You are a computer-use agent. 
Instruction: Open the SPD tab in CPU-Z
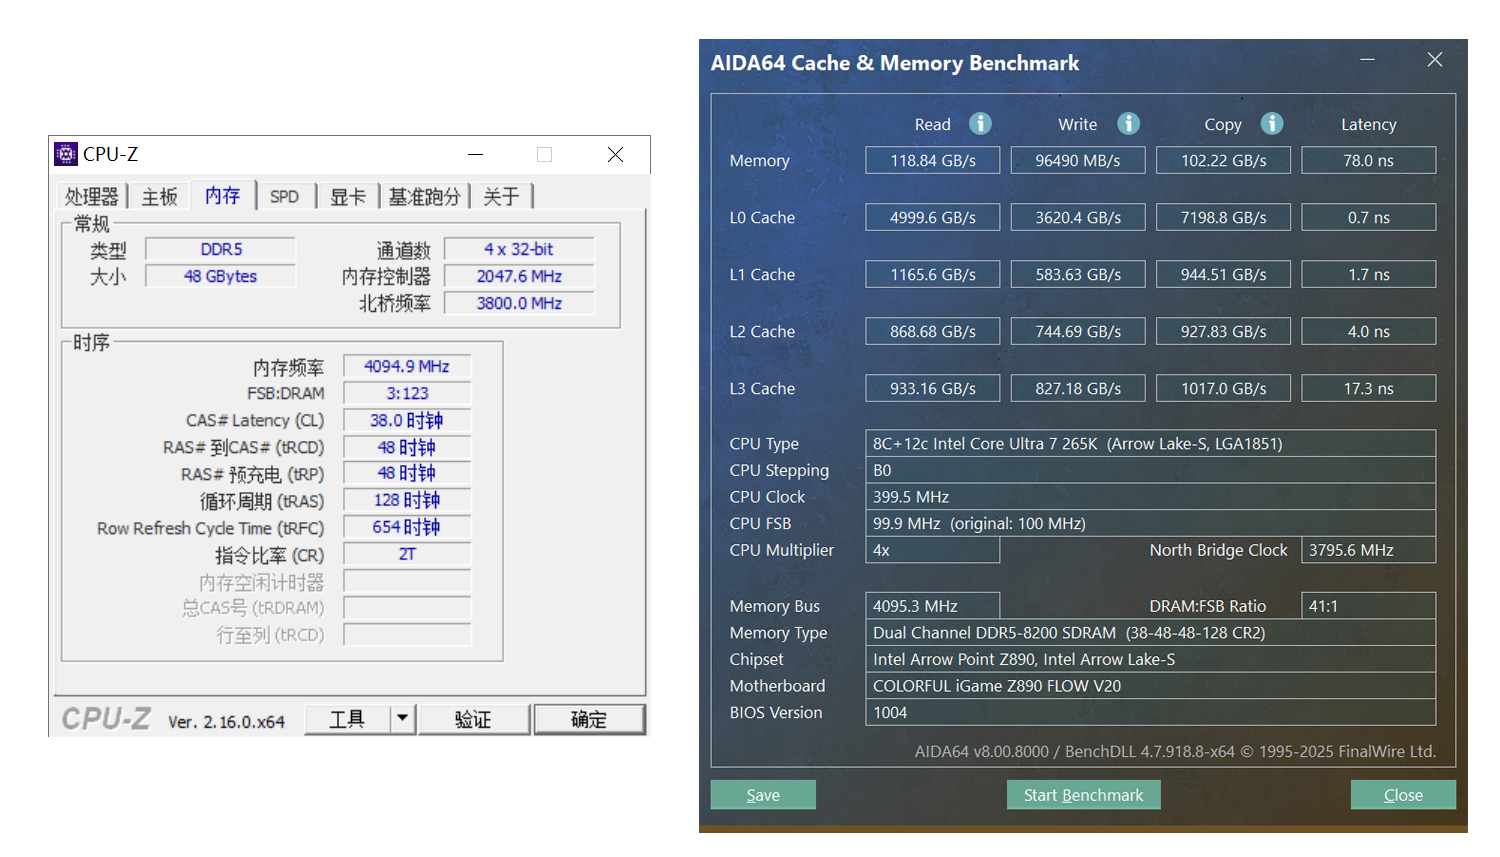click(285, 196)
